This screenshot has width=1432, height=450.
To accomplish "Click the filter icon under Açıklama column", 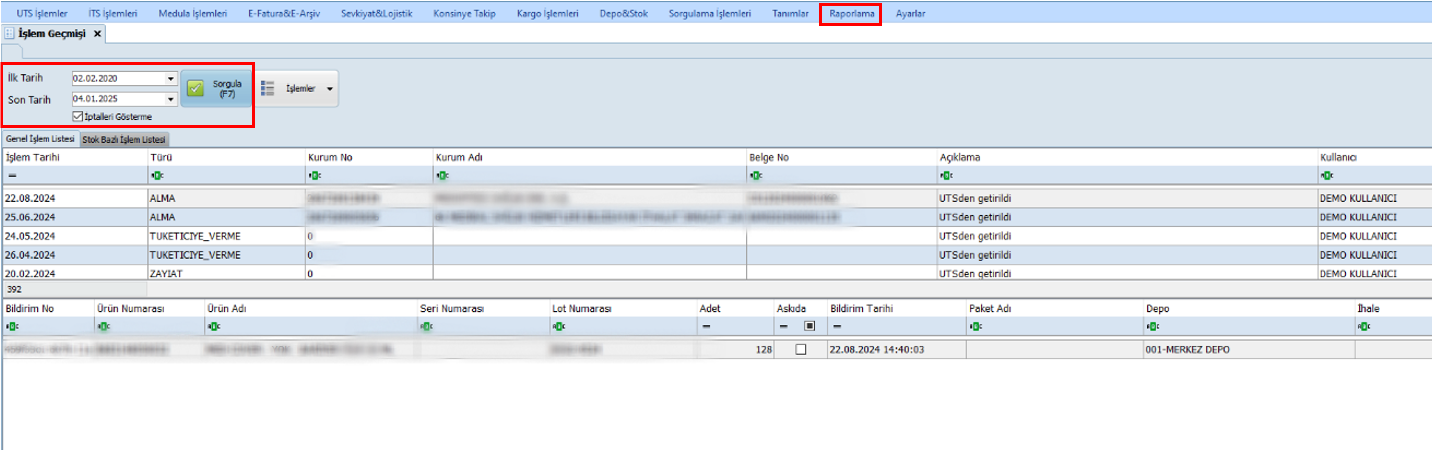I will point(946,175).
